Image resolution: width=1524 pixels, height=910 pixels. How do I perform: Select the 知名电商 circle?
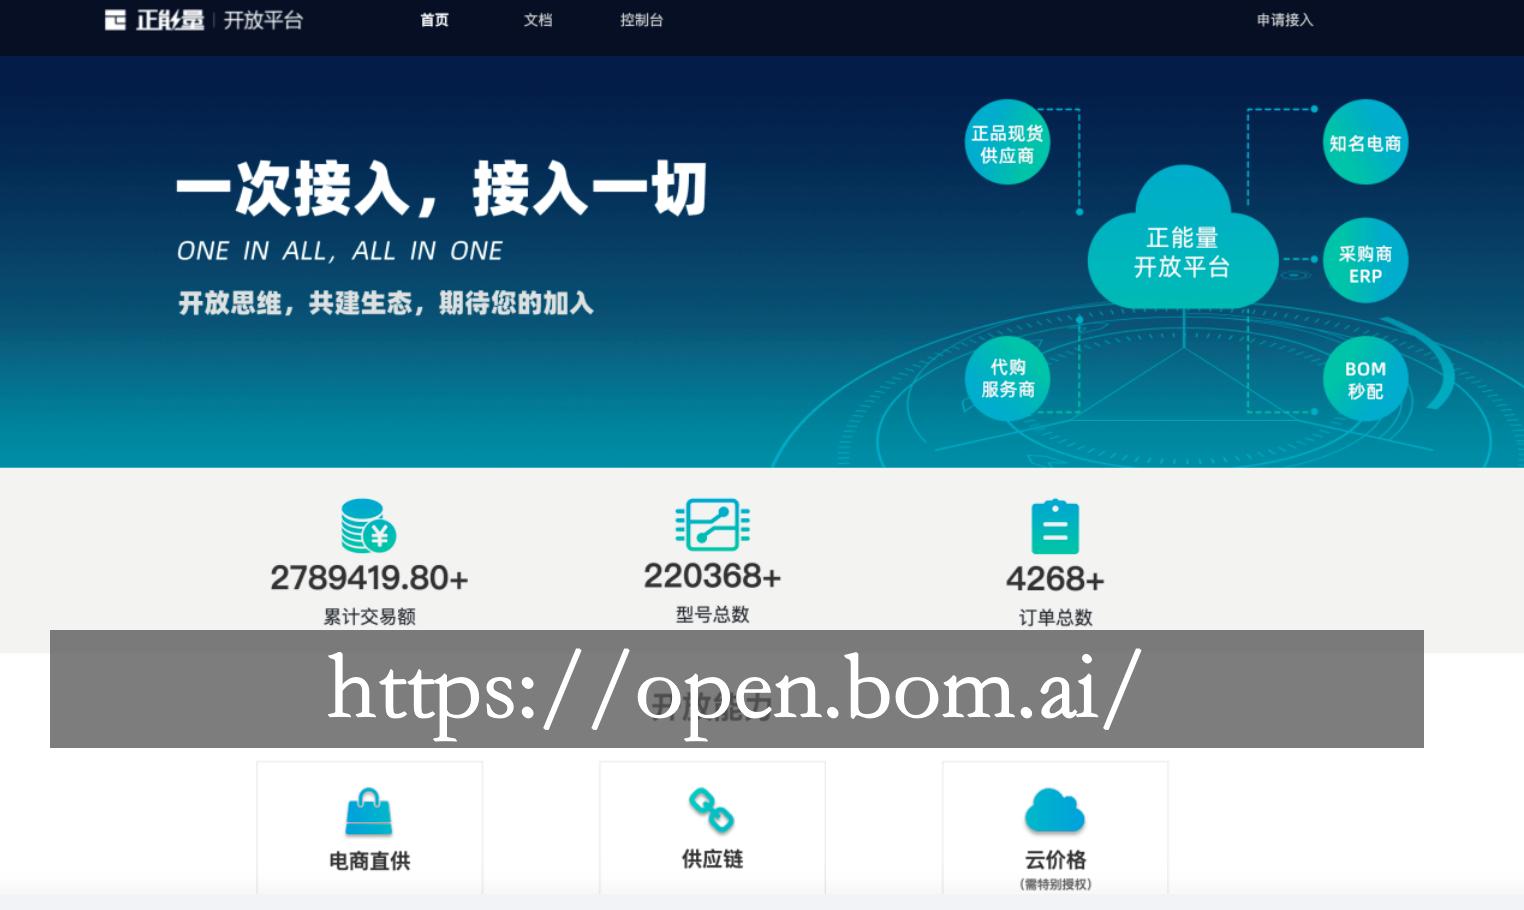coord(1365,143)
